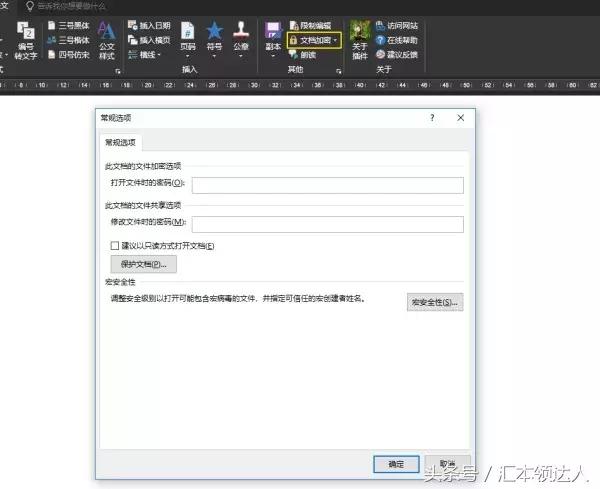Click 保护文档(P)... button

144,264
